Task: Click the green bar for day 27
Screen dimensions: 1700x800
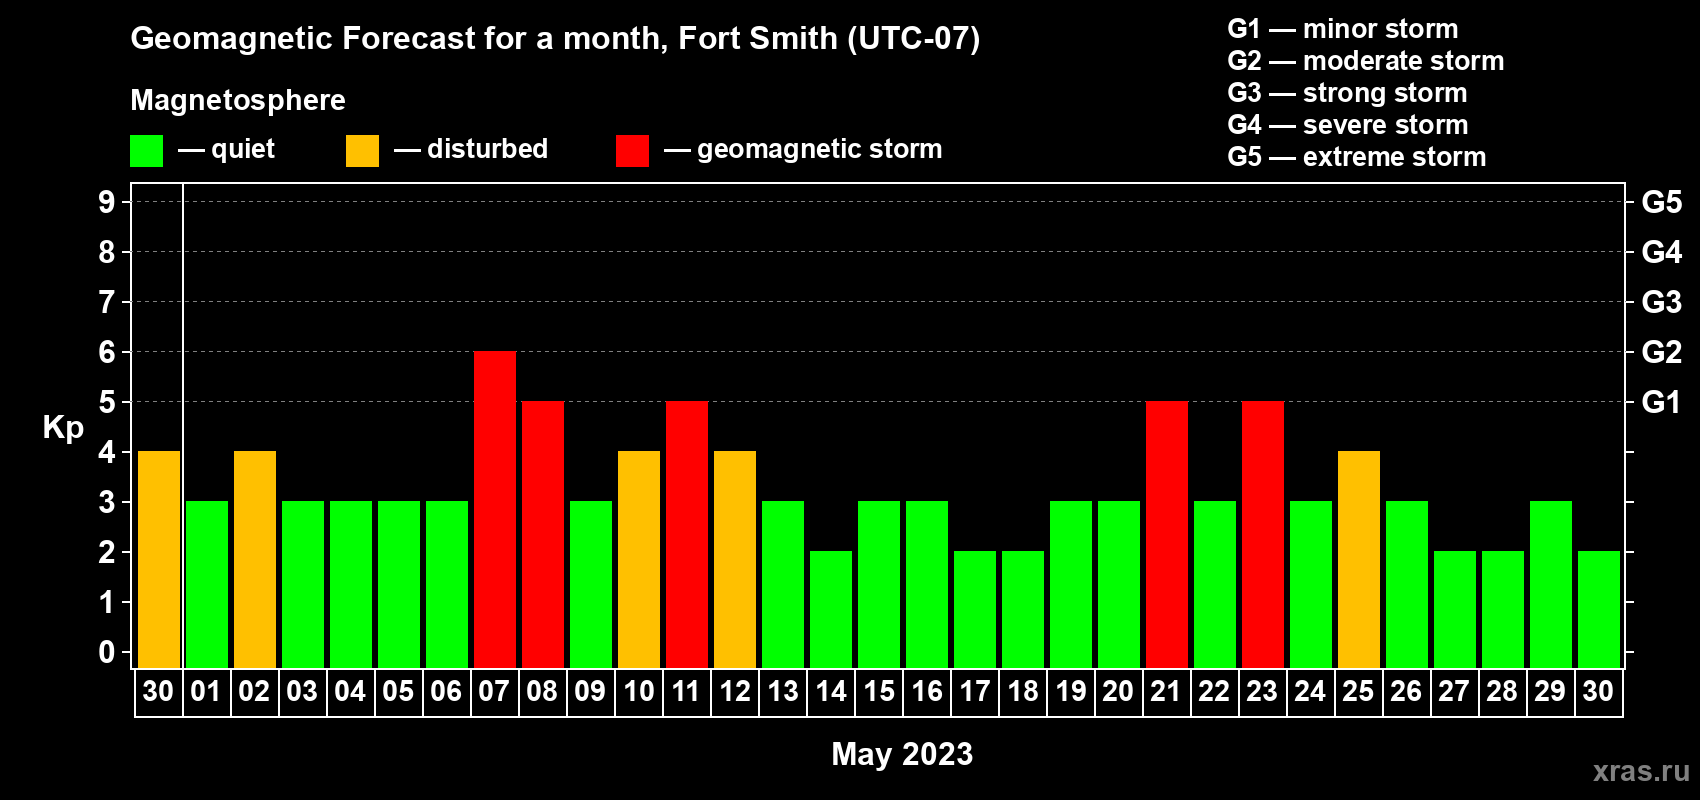Action: pos(1455,610)
